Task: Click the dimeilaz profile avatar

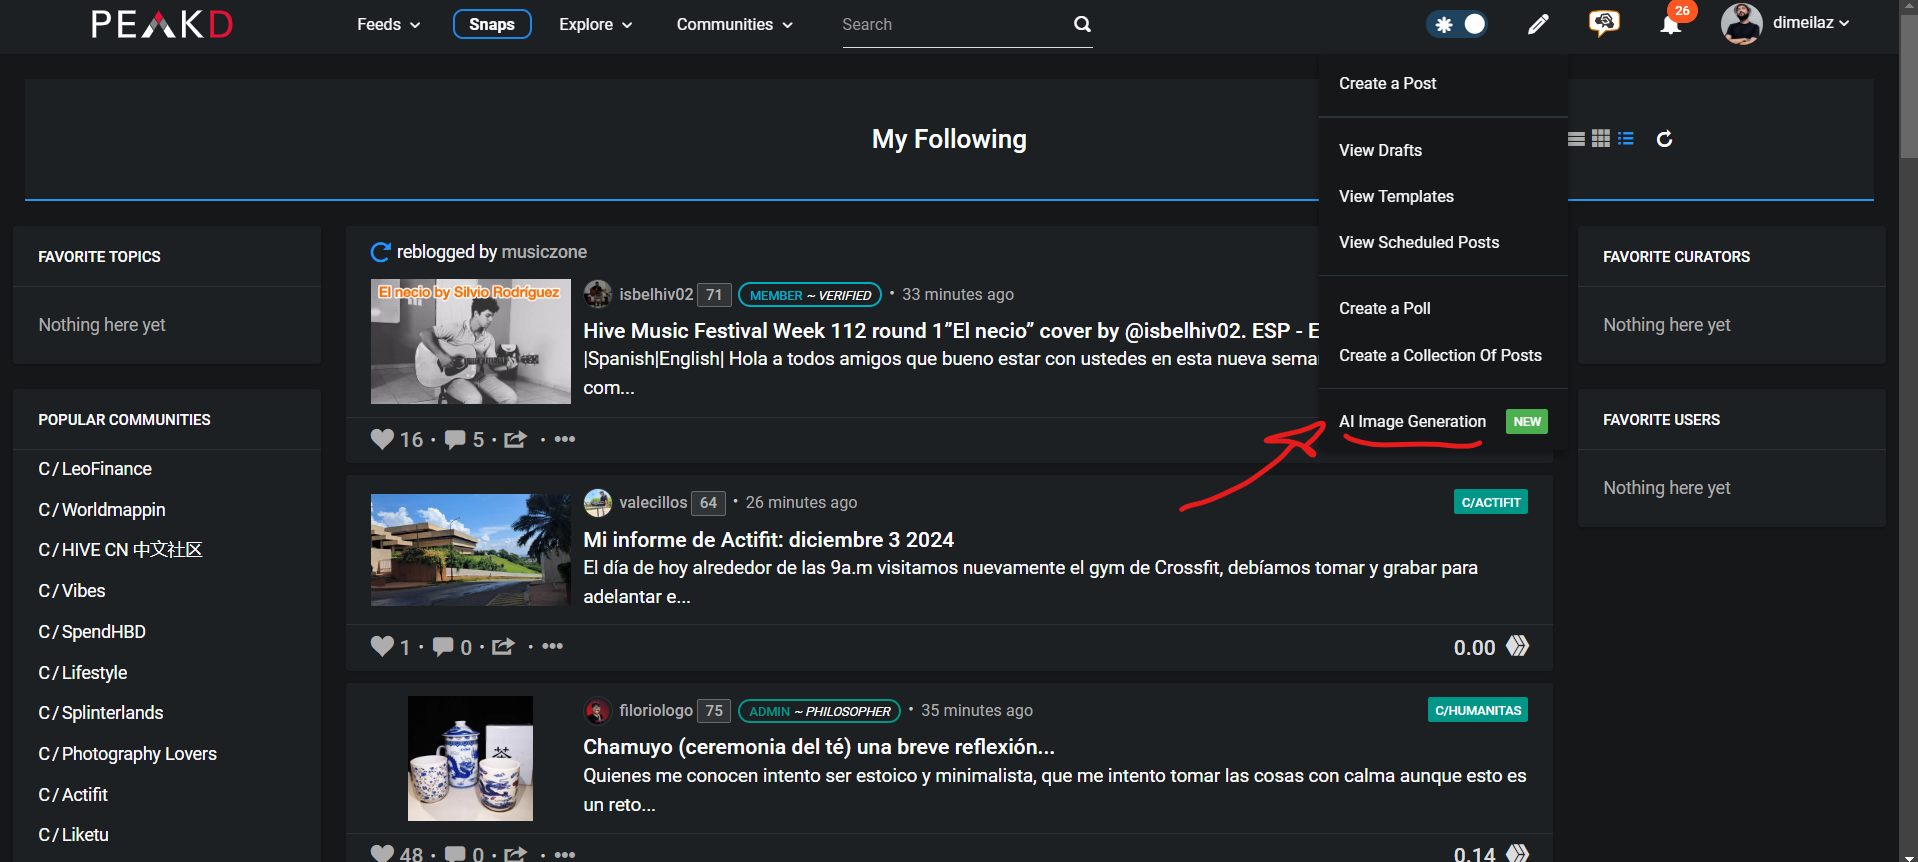Action: click(x=1741, y=24)
